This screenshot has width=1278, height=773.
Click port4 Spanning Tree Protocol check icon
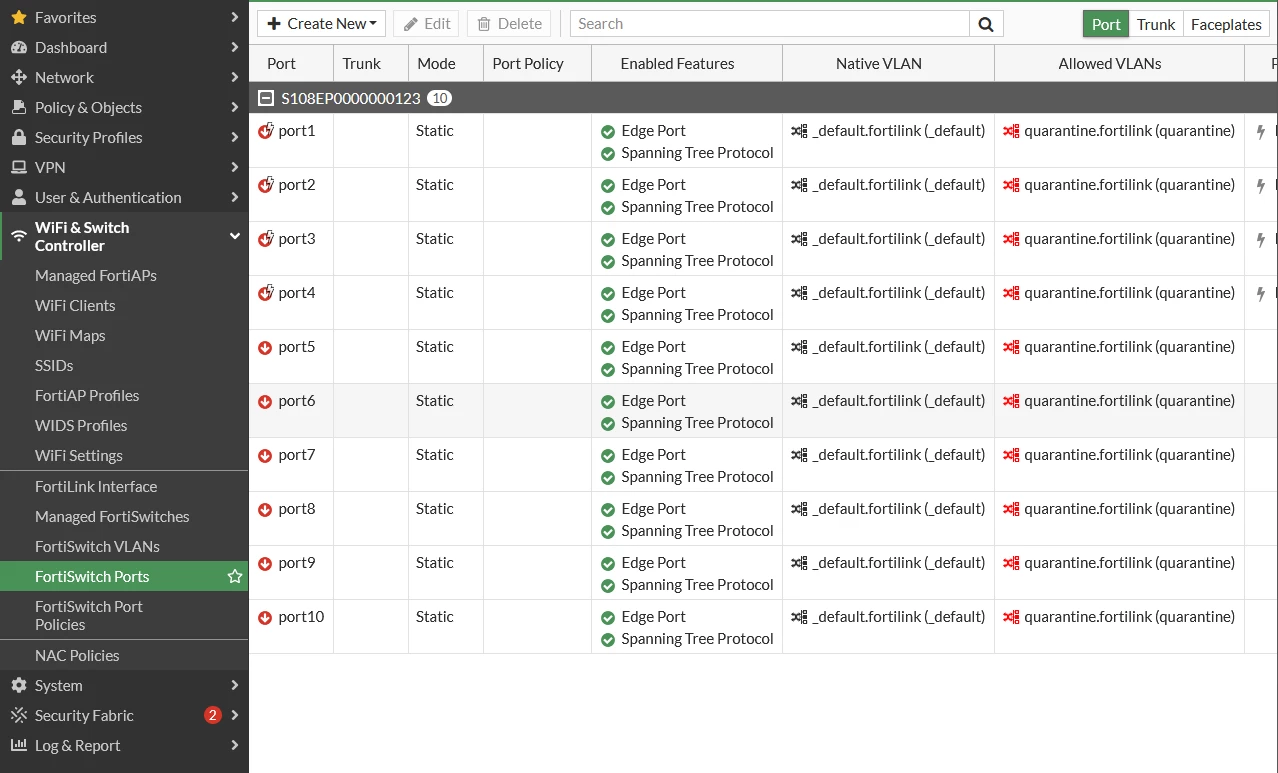coord(608,315)
